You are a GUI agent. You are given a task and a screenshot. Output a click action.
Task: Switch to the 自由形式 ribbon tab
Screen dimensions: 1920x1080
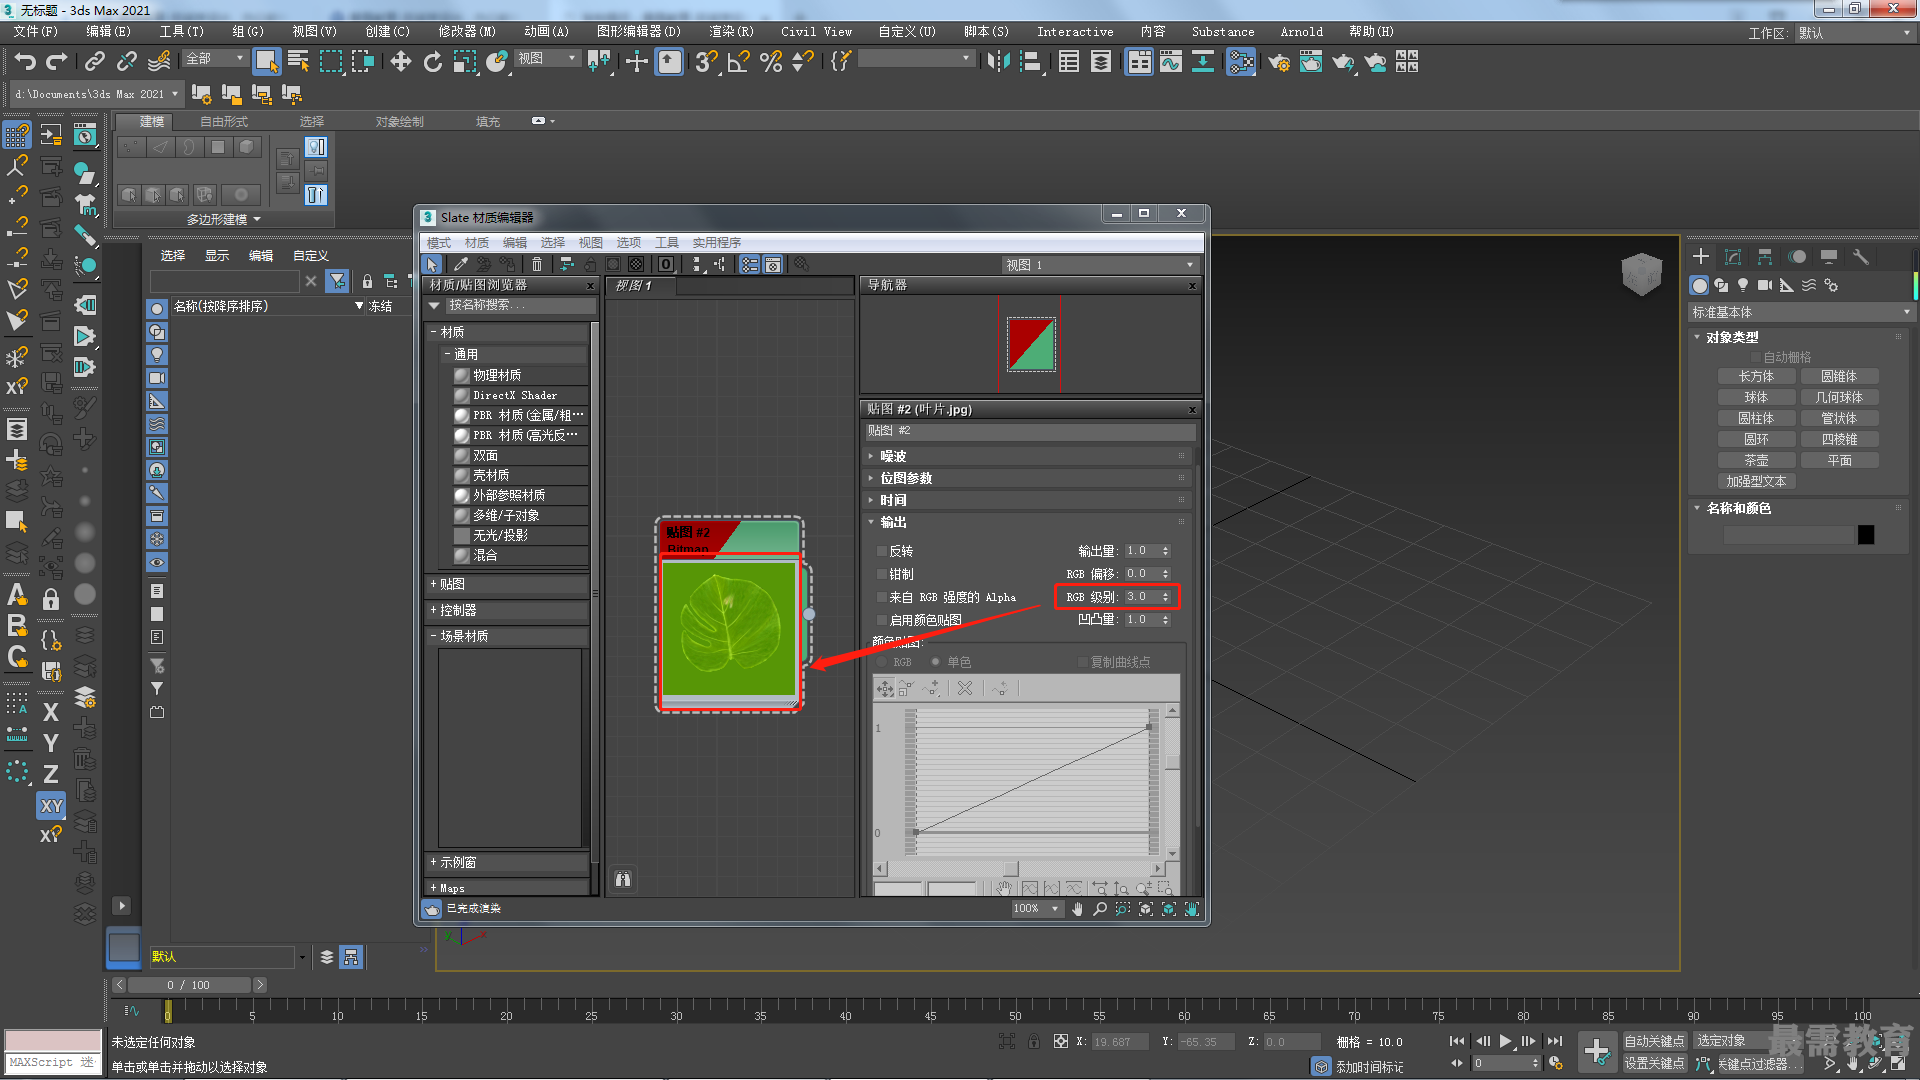224,122
